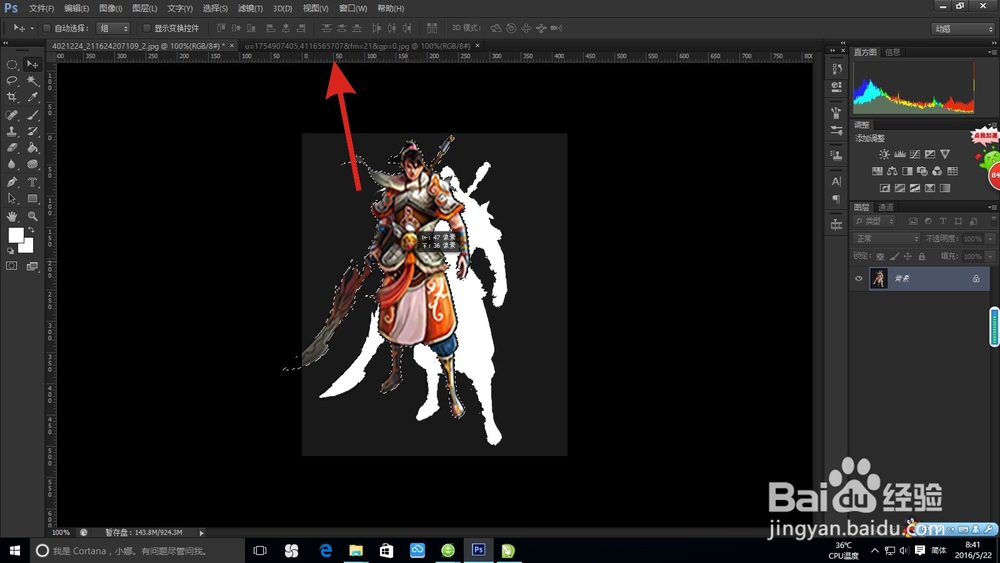
Task: Select the Blur tool
Action: pyautogui.click(x=11, y=164)
